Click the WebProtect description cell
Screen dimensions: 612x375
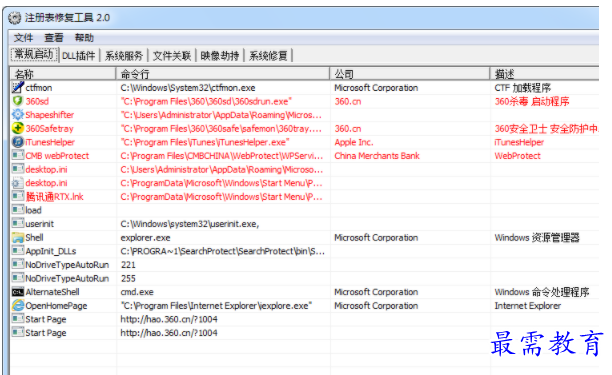tap(518, 156)
